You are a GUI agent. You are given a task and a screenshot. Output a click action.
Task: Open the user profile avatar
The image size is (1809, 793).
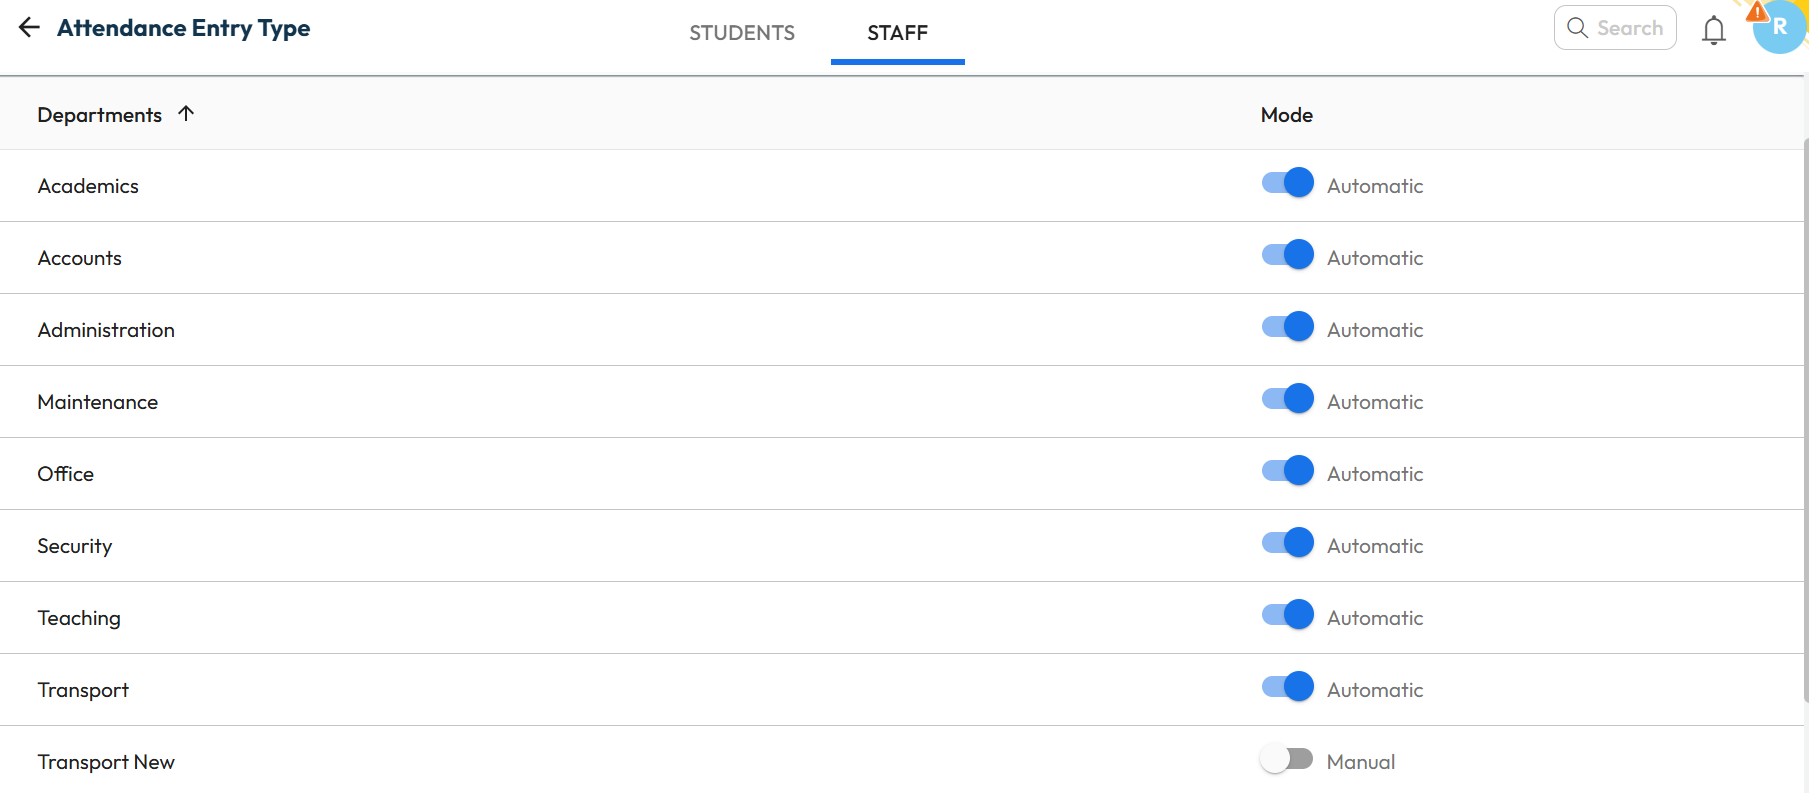pyautogui.click(x=1779, y=27)
